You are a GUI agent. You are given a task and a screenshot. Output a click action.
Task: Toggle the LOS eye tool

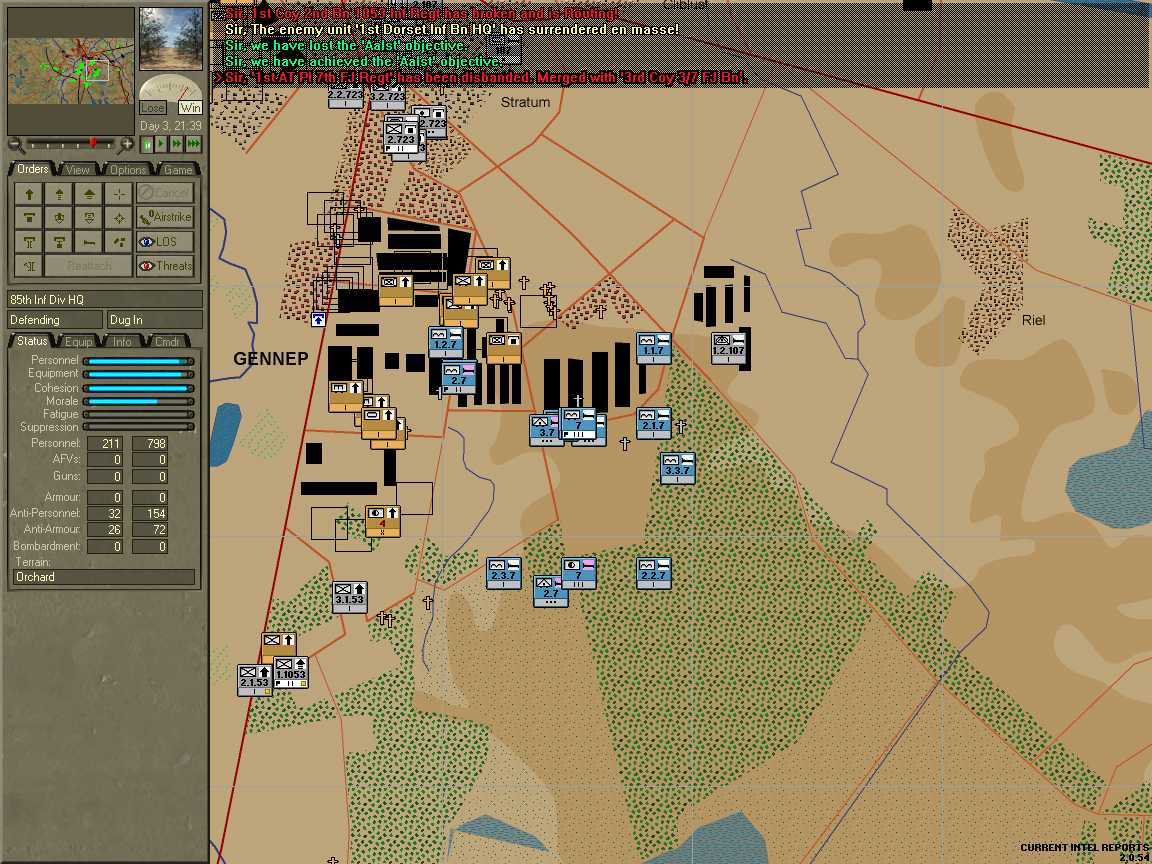click(165, 242)
